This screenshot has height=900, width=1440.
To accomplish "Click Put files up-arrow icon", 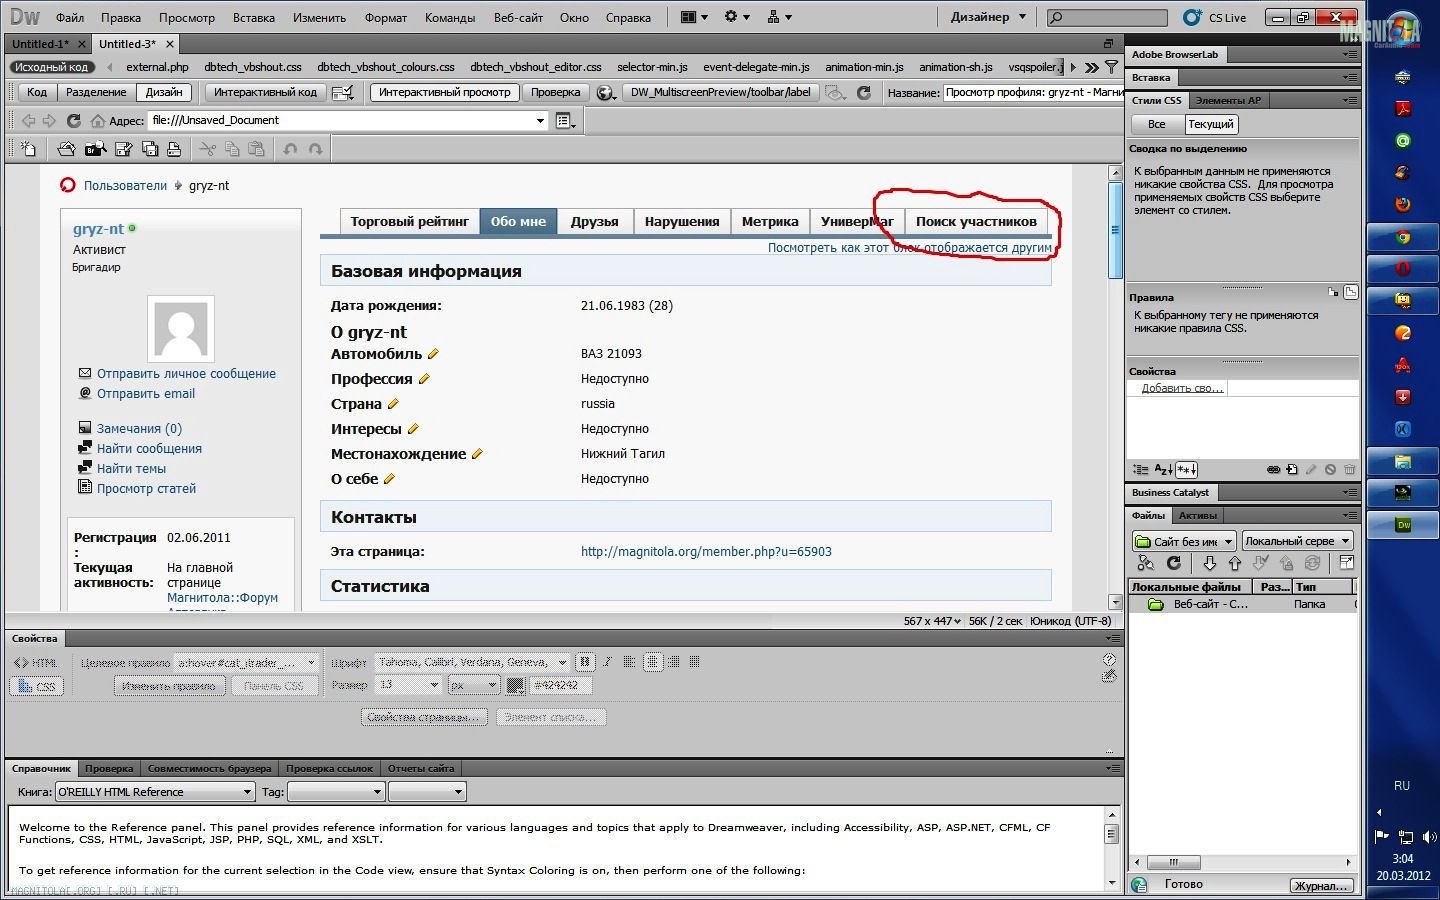I will [x=1235, y=563].
